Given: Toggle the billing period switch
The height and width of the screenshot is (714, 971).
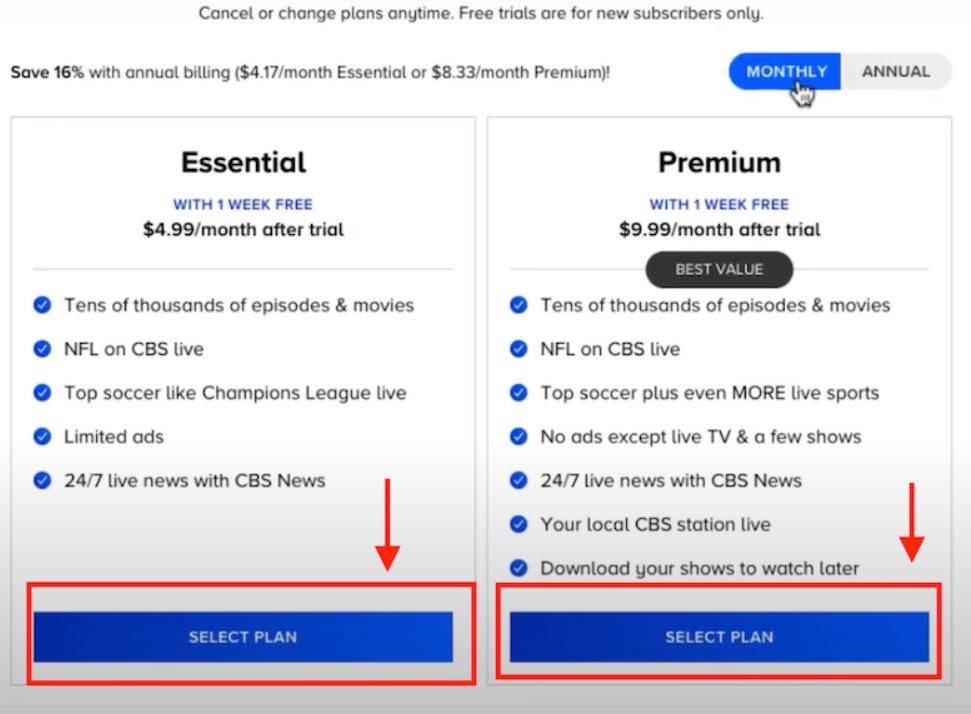Looking at the screenshot, I should tap(839, 71).
